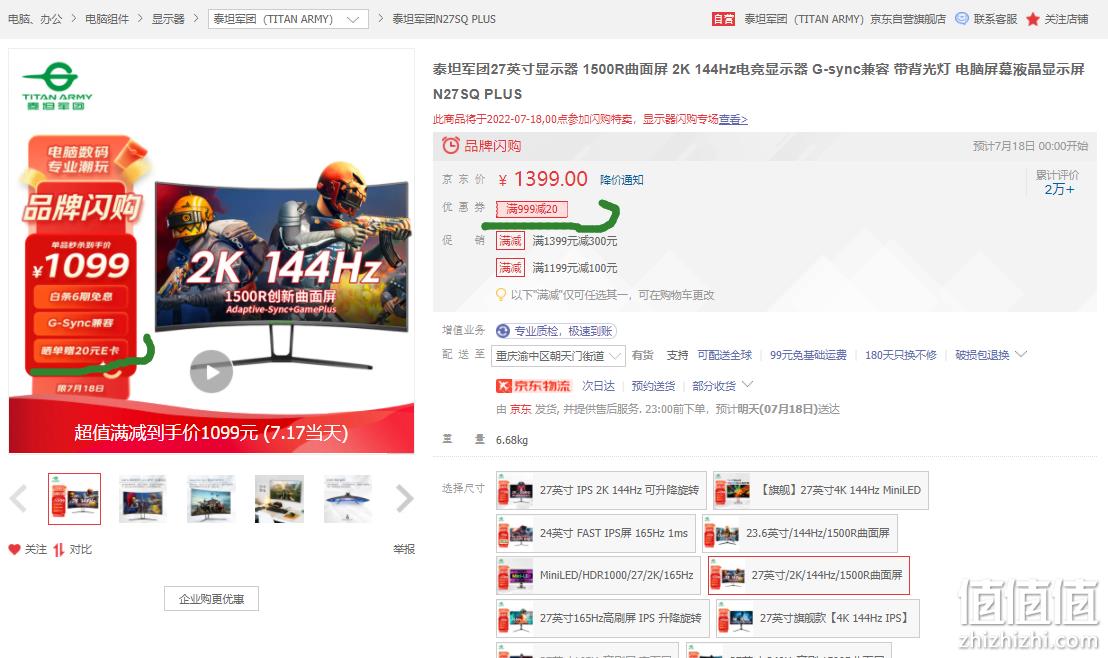This screenshot has width=1108, height=658.
Task: Click the 京东物流 logo
Action: click(x=534, y=386)
